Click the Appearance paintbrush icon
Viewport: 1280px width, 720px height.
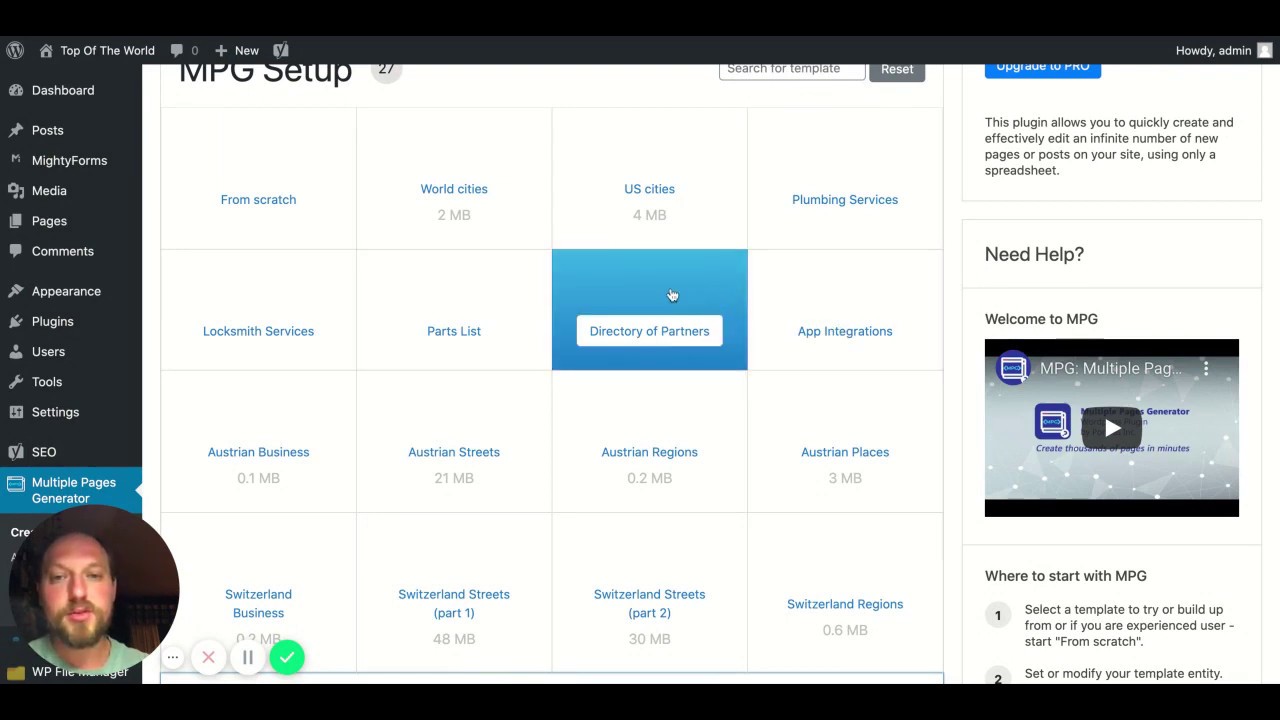16,291
